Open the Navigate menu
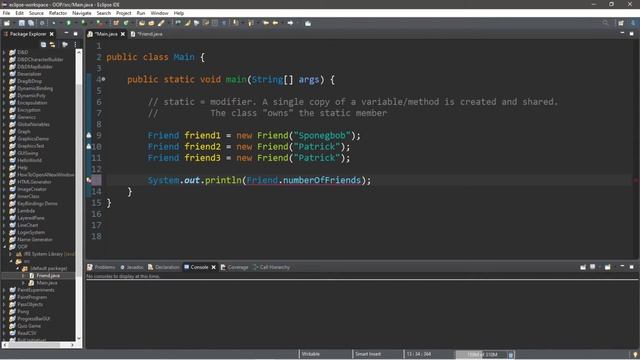The width and height of the screenshot is (640, 360). coord(82,13)
